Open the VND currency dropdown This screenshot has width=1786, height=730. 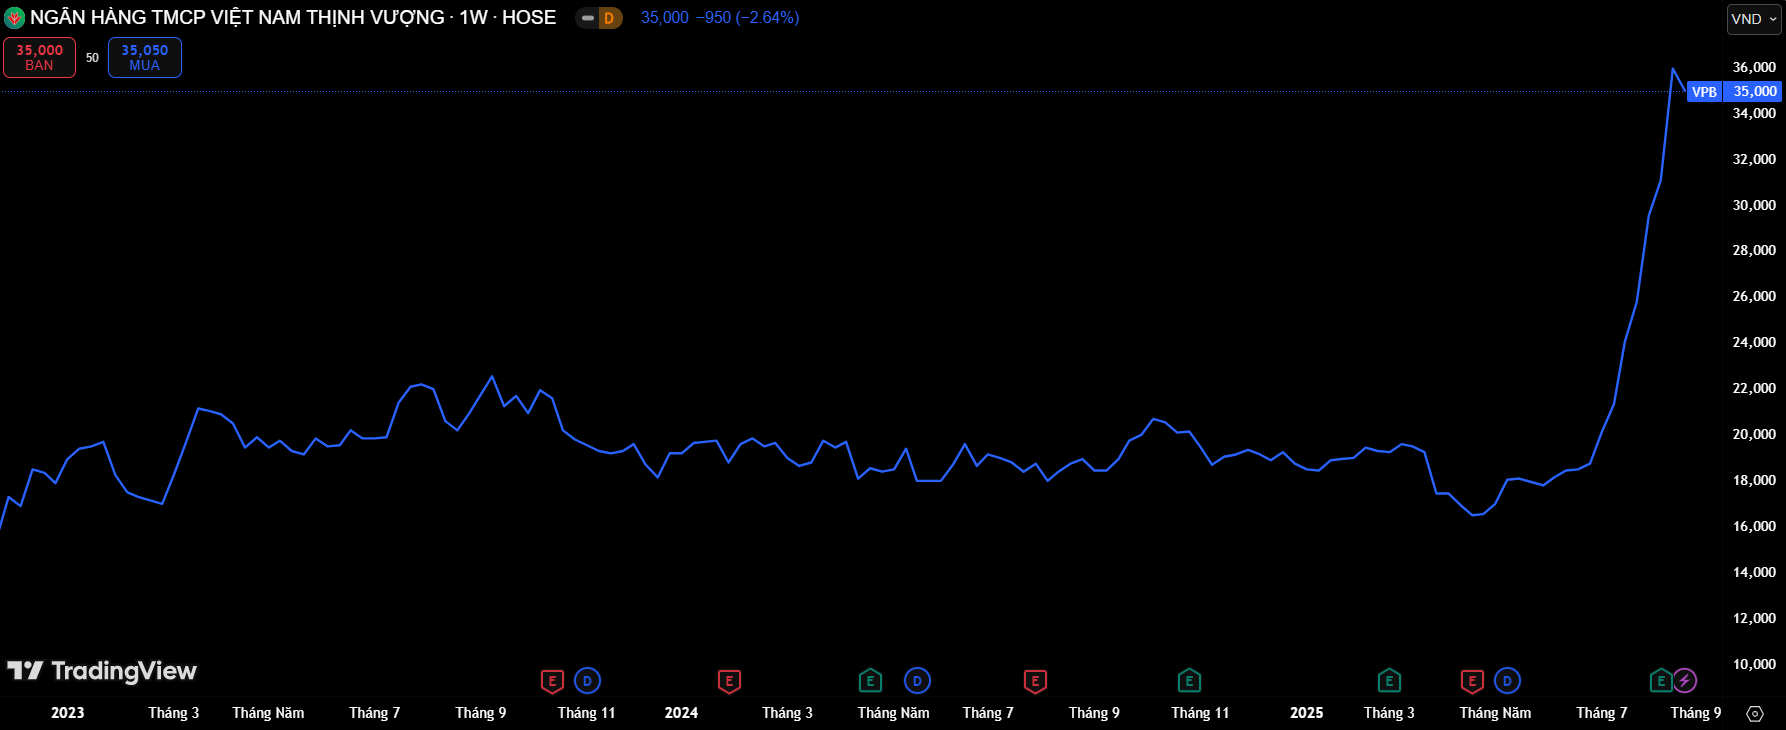tap(1753, 19)
